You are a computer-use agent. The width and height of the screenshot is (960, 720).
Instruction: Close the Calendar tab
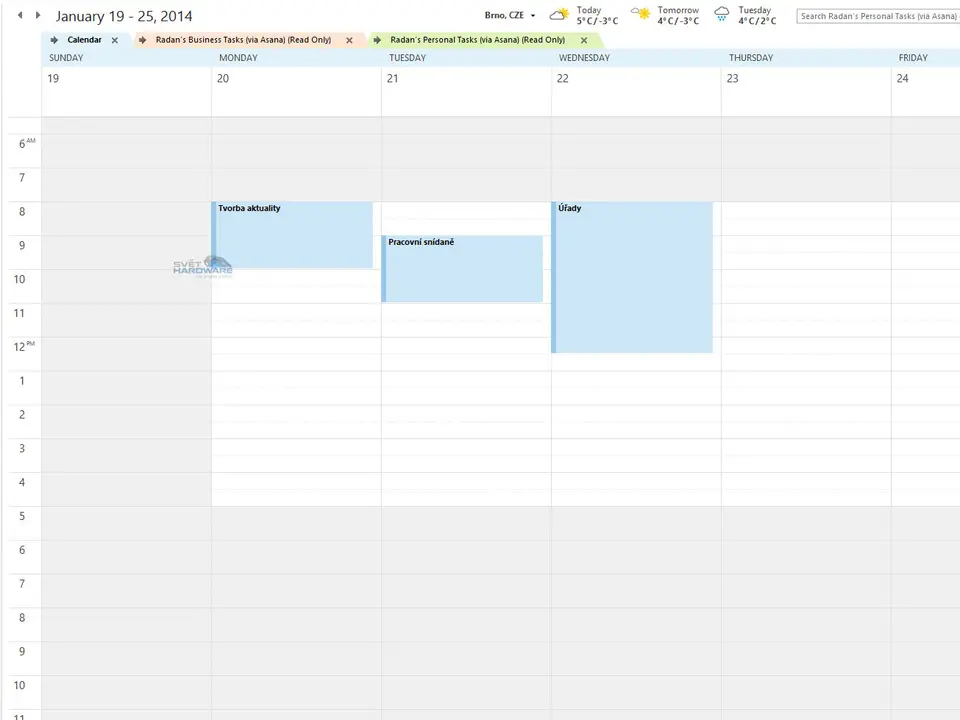point(115,40)
